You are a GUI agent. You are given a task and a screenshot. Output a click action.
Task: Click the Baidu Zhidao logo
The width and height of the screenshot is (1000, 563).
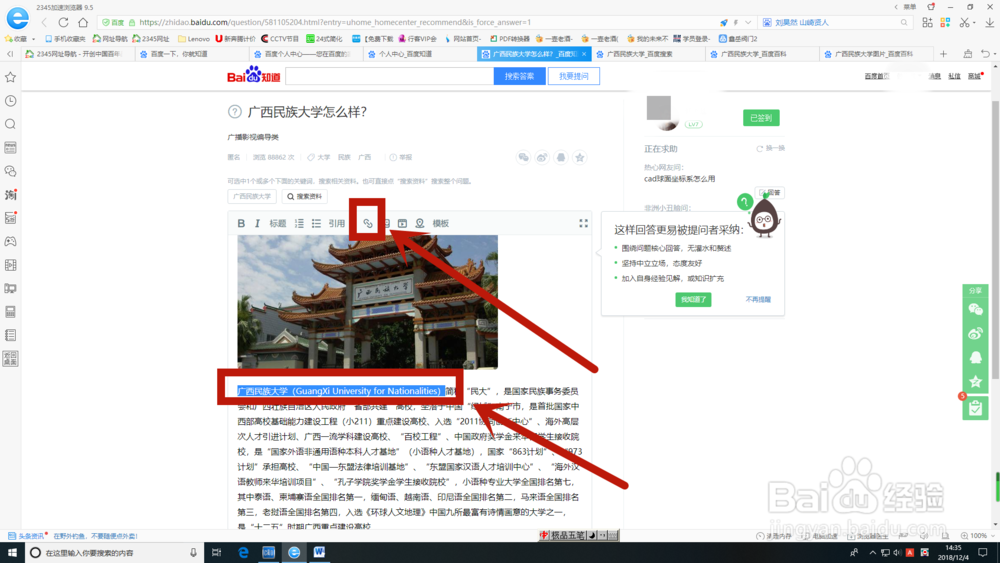coord(254,75)
